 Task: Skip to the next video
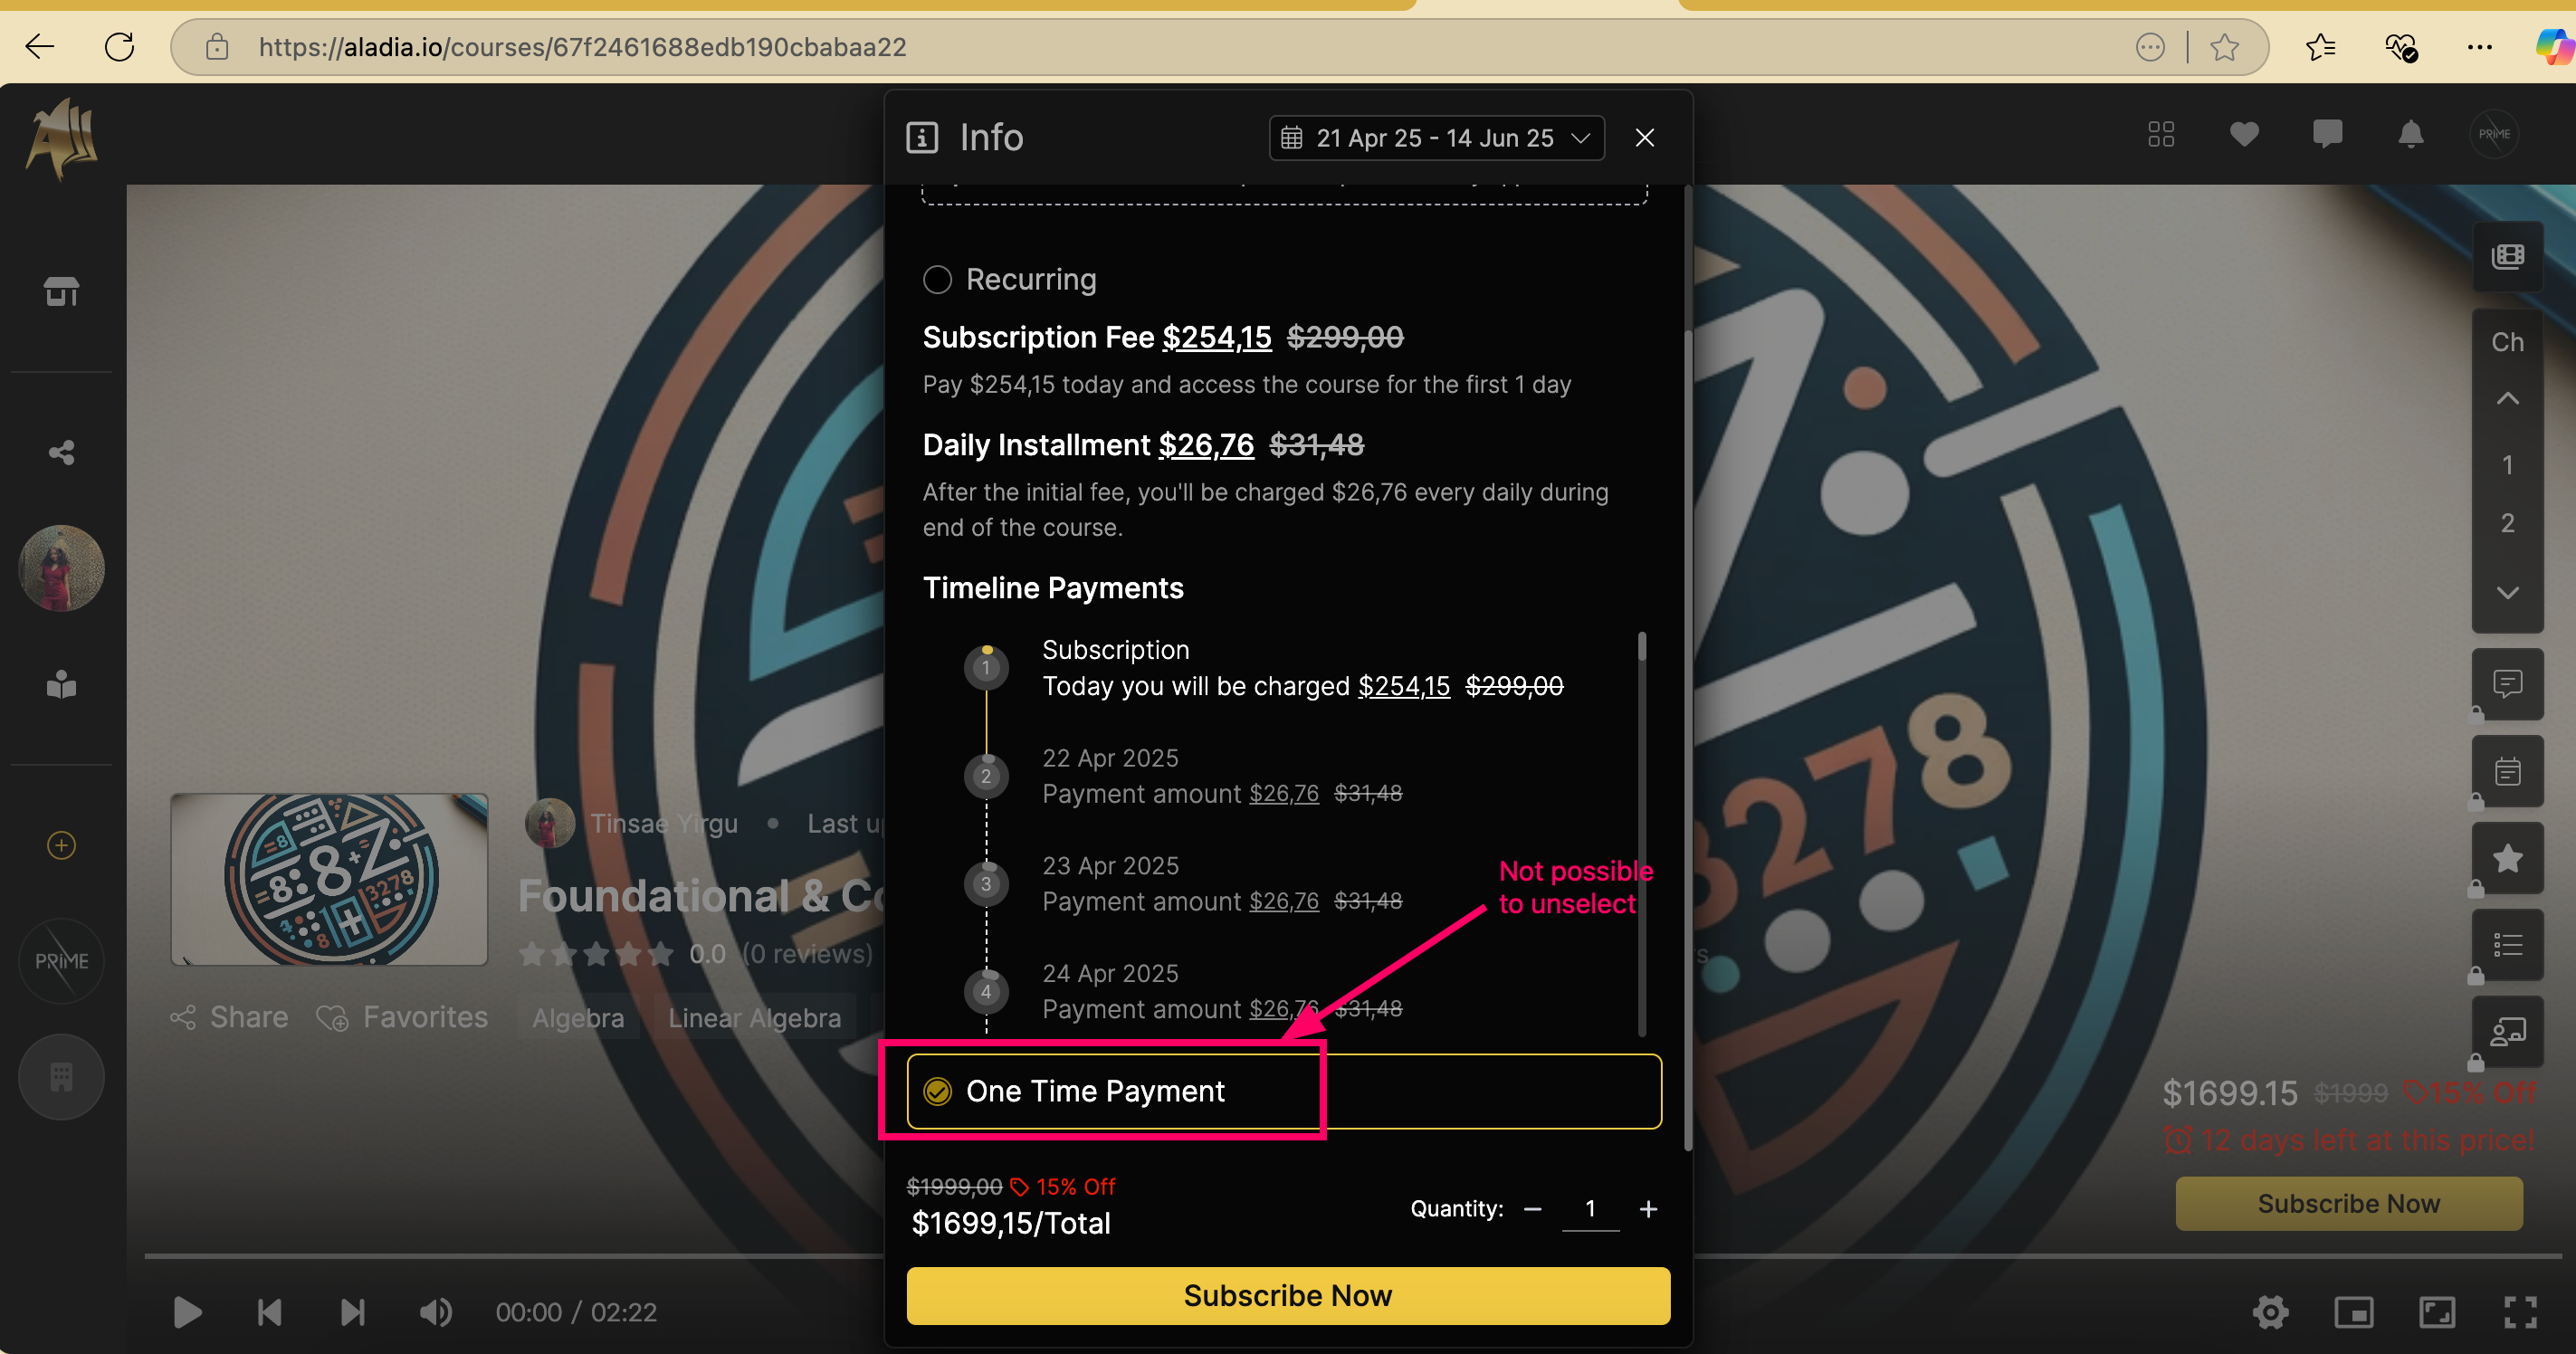tap(353, 1312)
